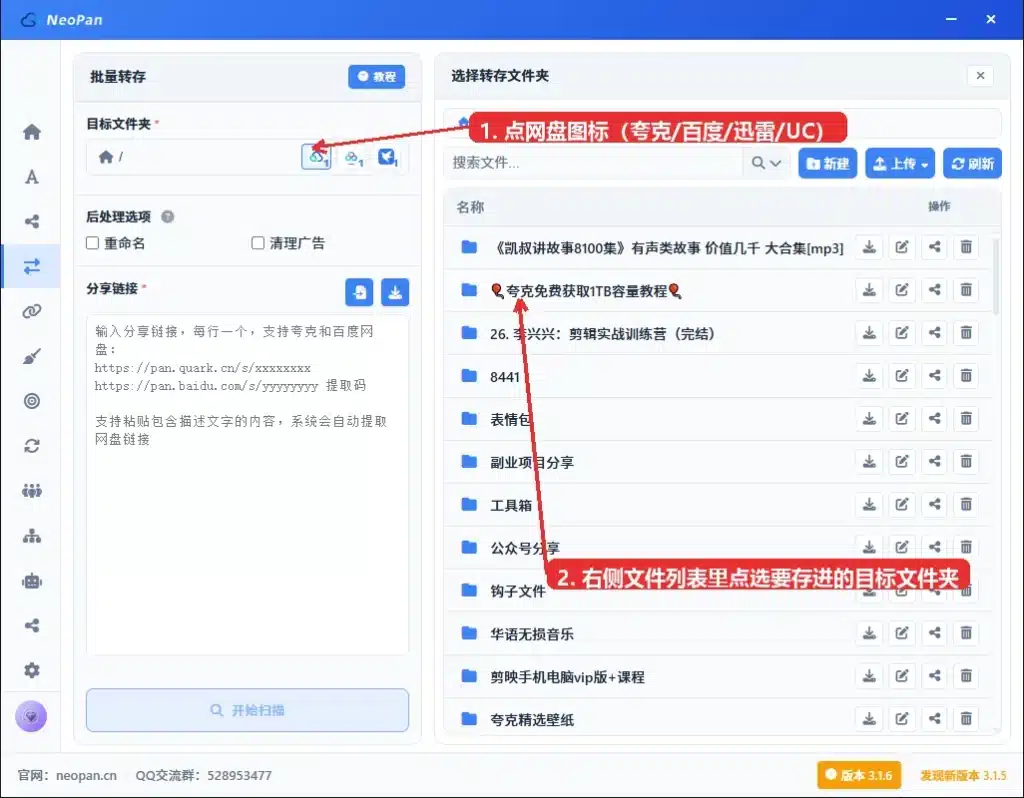Screen dimensions: 1024x798
Task: Click the 名称 column header
Action: pos(470,207)
